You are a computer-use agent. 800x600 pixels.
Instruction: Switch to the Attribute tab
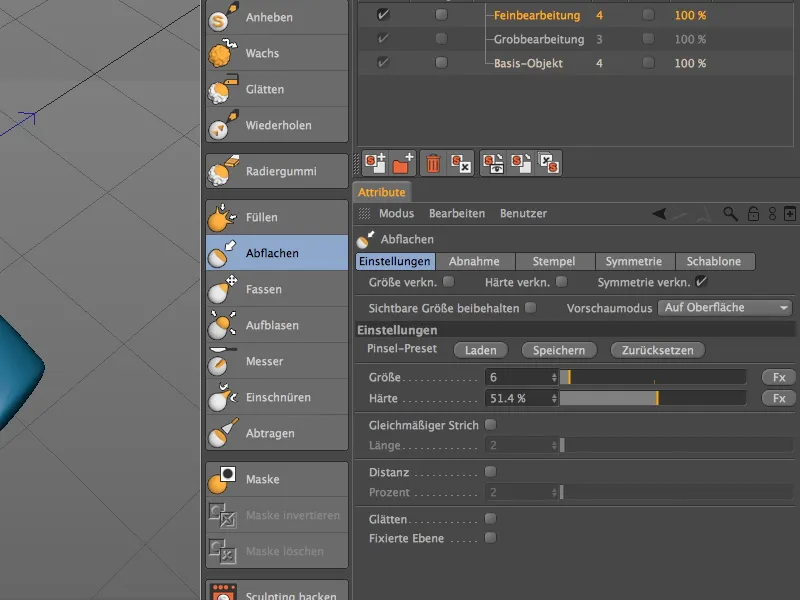tap(382, 192)
